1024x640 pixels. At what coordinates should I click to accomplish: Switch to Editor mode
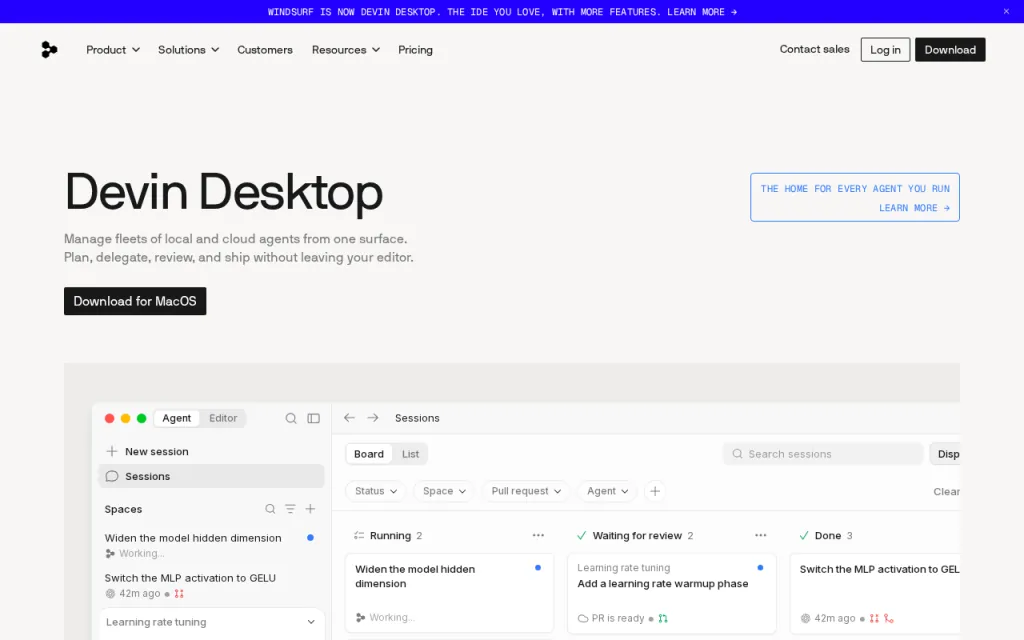click(223, 418)
